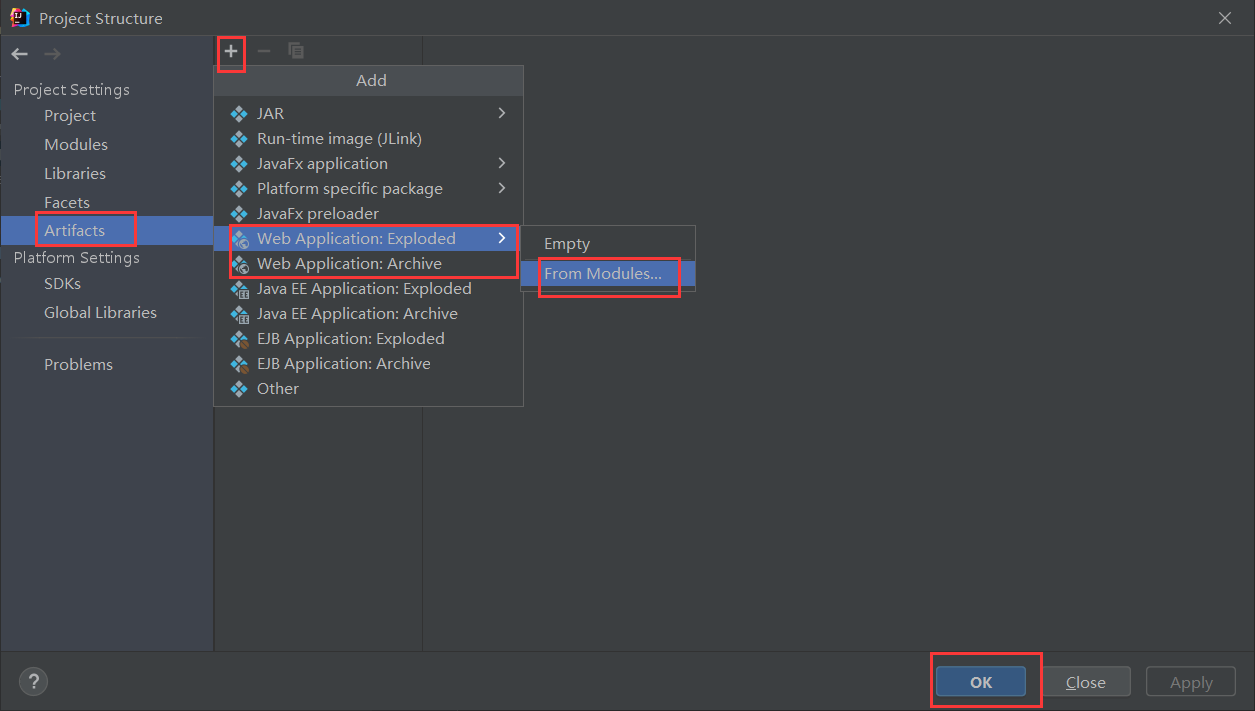Expand the JAR submenu arrow
The width and height of the screenshot is (1255, 711).
pos(502,113)
